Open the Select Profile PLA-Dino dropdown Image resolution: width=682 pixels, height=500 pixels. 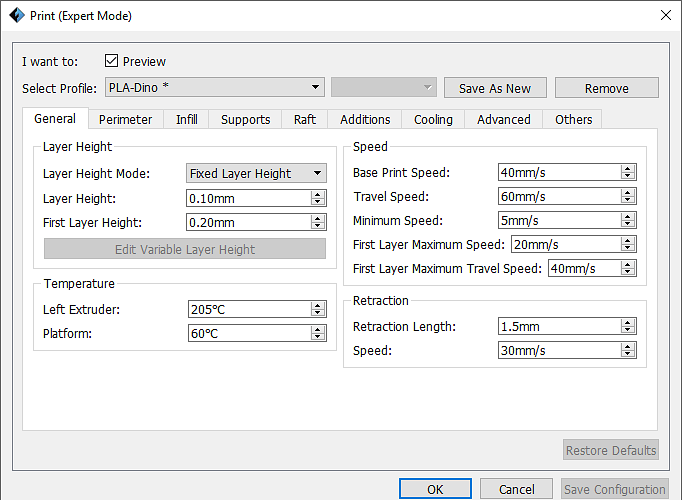215,87
